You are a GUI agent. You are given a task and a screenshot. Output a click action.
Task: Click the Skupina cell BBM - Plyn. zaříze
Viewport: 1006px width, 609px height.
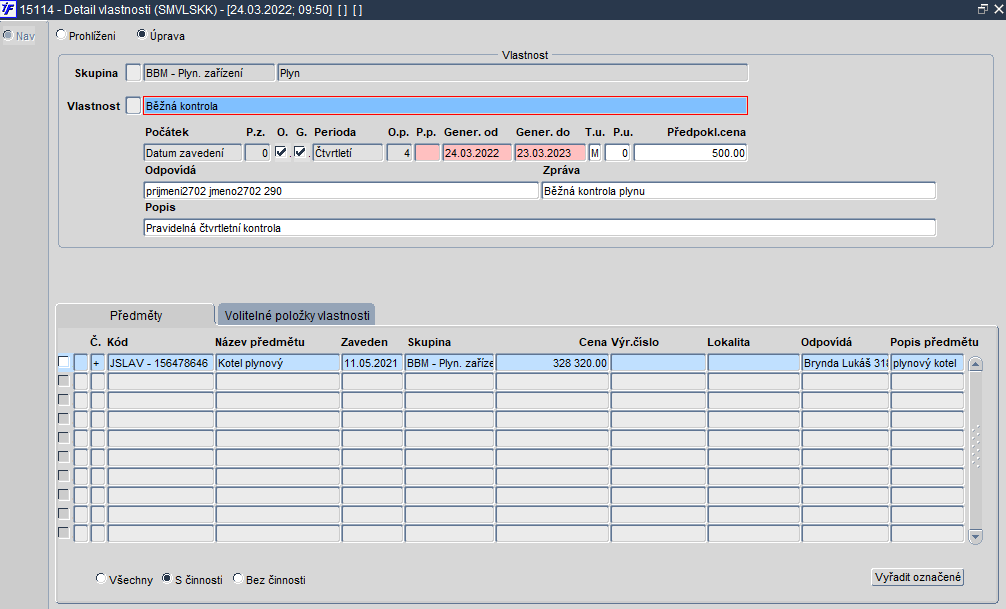[449, 363]
